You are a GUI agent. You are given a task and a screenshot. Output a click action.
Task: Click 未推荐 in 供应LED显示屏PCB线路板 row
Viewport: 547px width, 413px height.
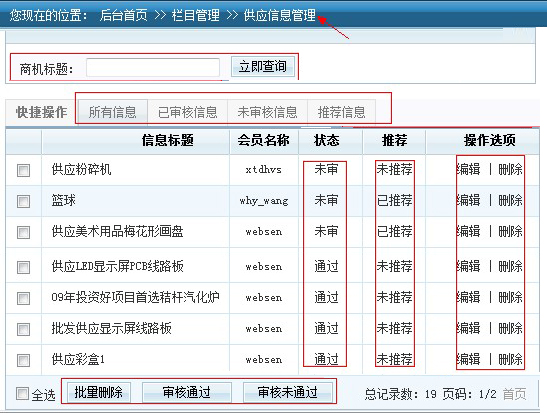coord(395,266)
